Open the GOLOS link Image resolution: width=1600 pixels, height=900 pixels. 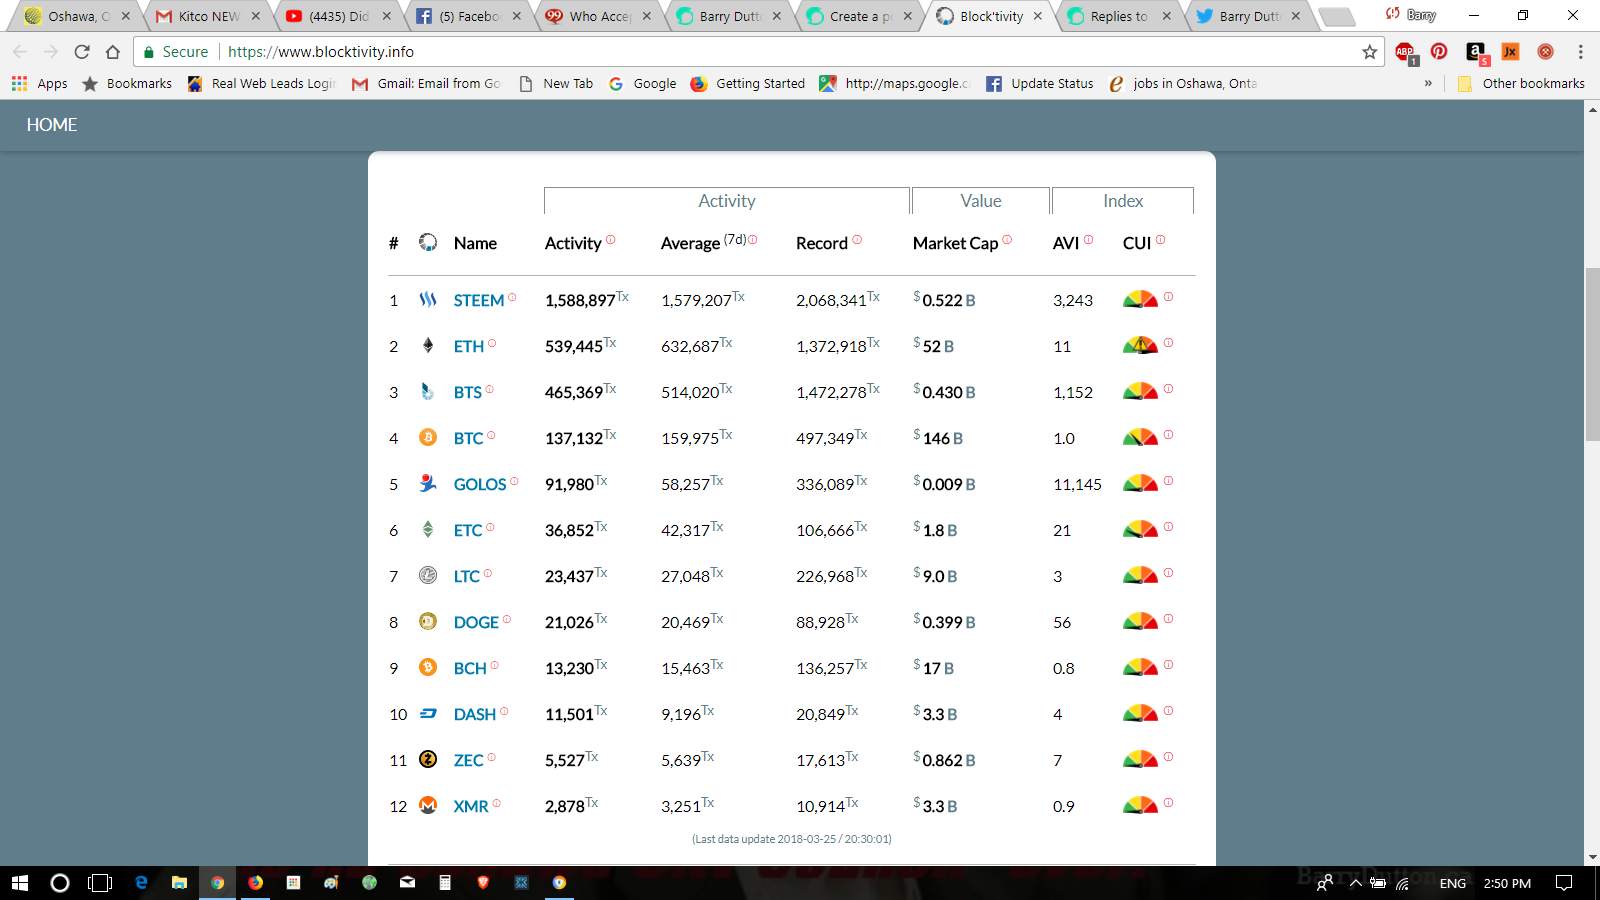480,484
